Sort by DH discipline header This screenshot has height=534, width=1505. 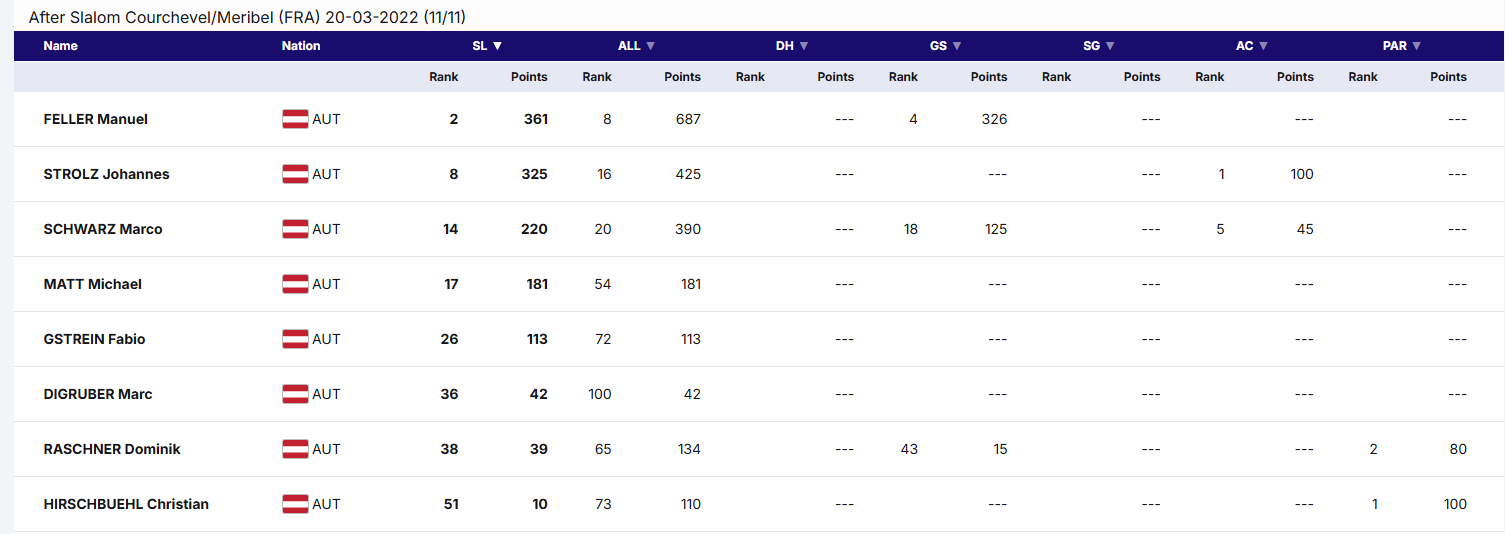click(x=792, y=46)
